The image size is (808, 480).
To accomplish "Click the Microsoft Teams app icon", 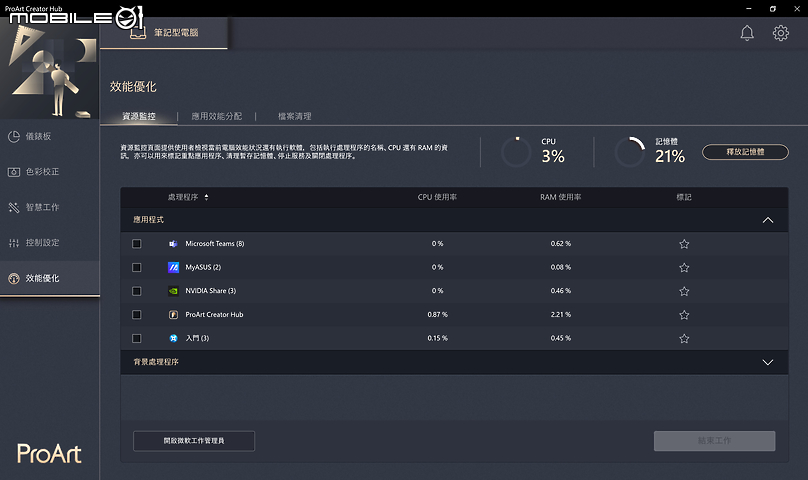I will (173, 244).
